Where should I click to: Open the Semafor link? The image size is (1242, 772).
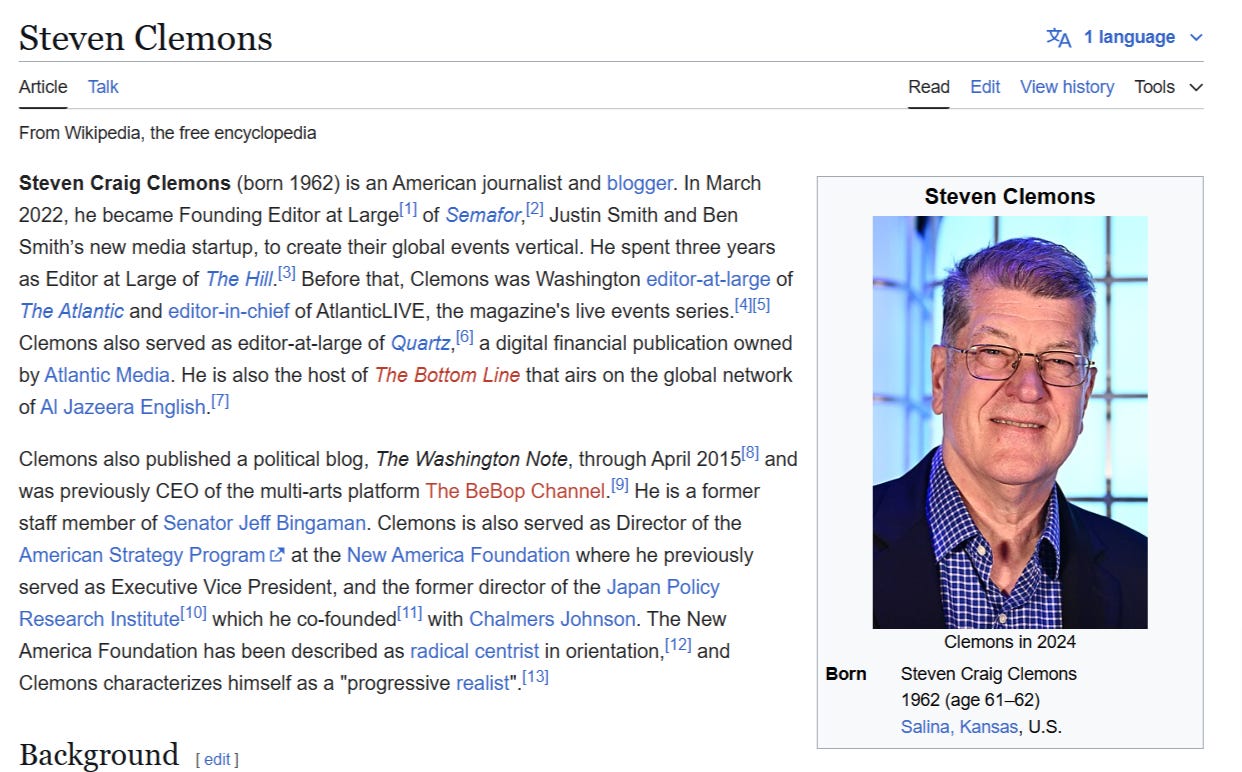pyautogui.click(x=482, y=215)
